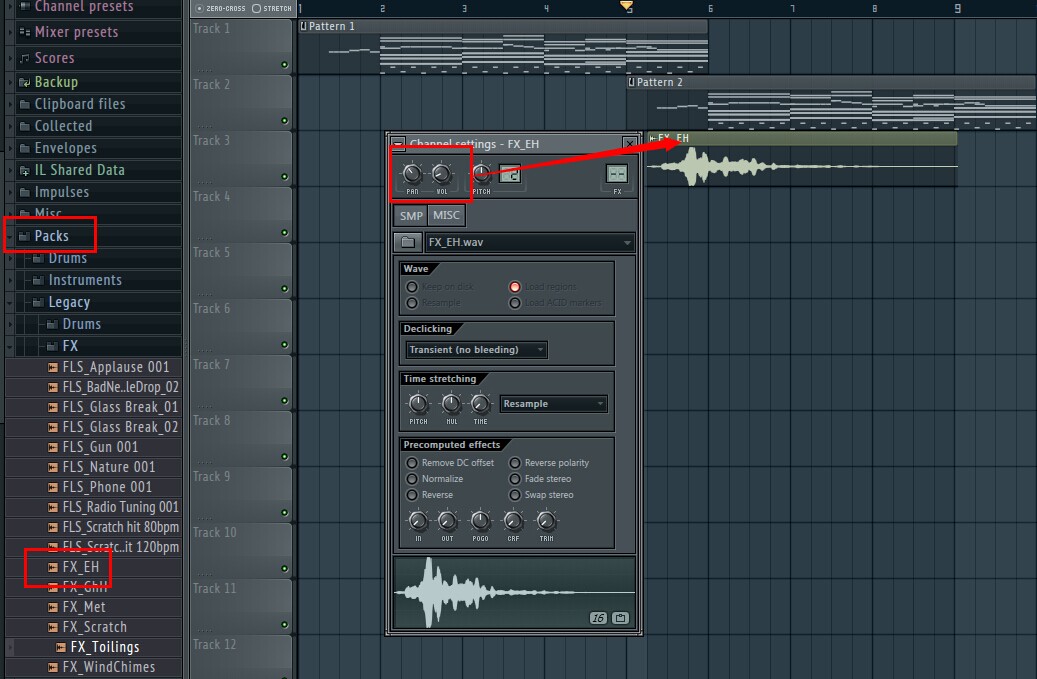This screenshot has height=679, width=1037.
Task: Click the save icon on the waveform preview
Action: 620,618
